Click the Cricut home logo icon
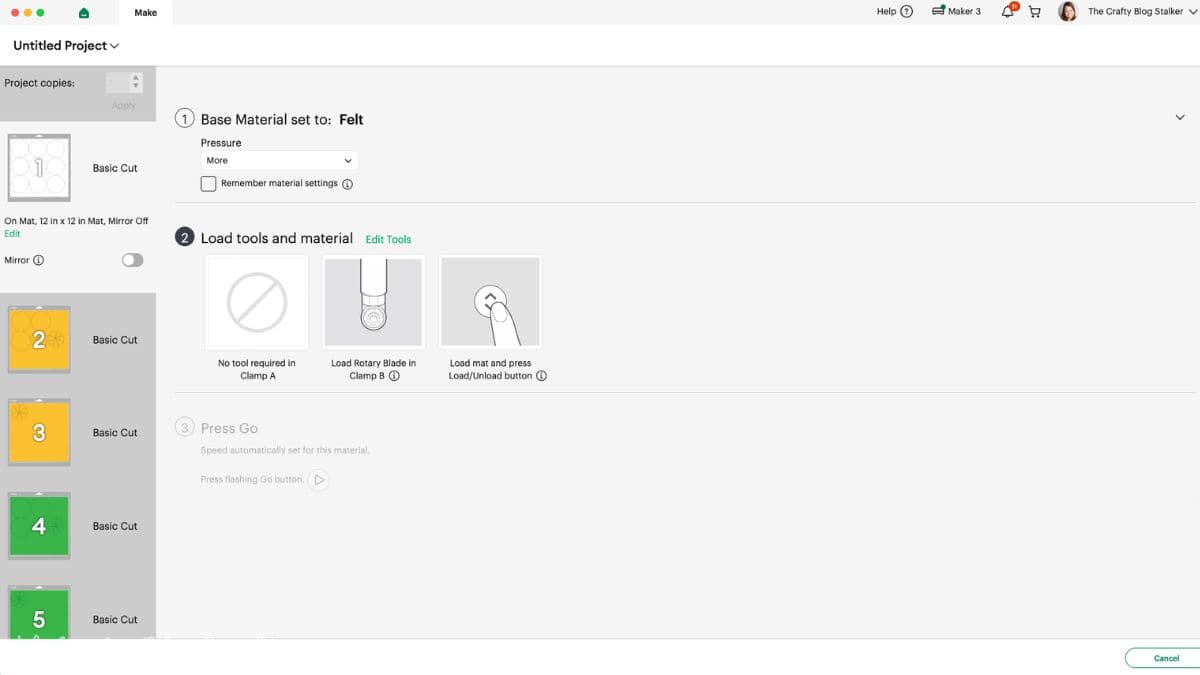The width and height of the screenshot is (1200, 675). click(x=83, y=13)
